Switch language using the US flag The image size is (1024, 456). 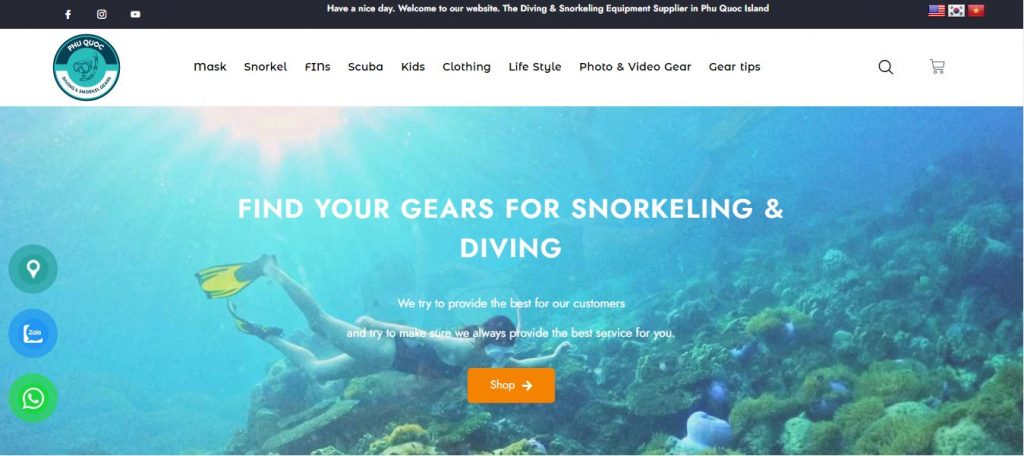click(x=936, y=10)
